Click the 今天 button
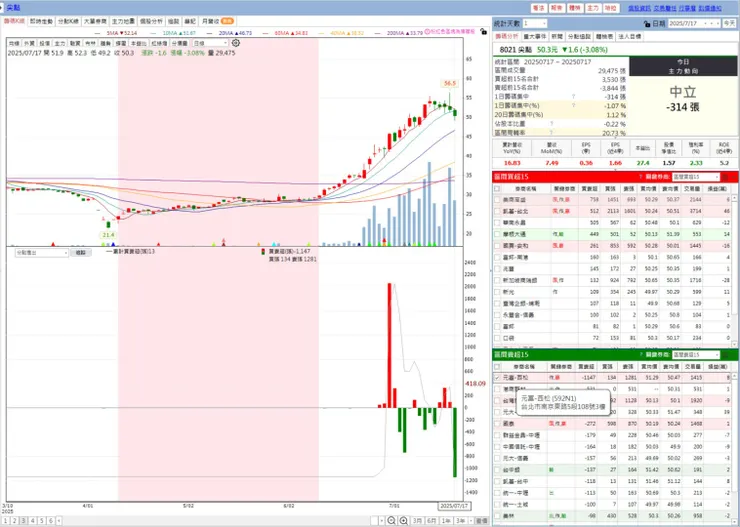This screenshot has height=527, width=740. 728,24
